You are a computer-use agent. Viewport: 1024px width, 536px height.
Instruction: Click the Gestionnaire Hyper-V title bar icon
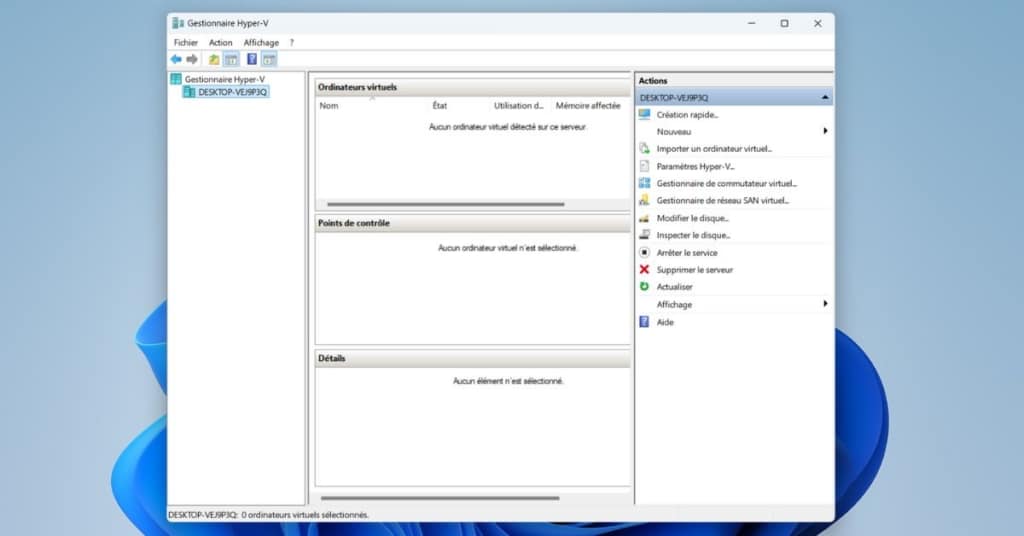[x=178, y=24]
